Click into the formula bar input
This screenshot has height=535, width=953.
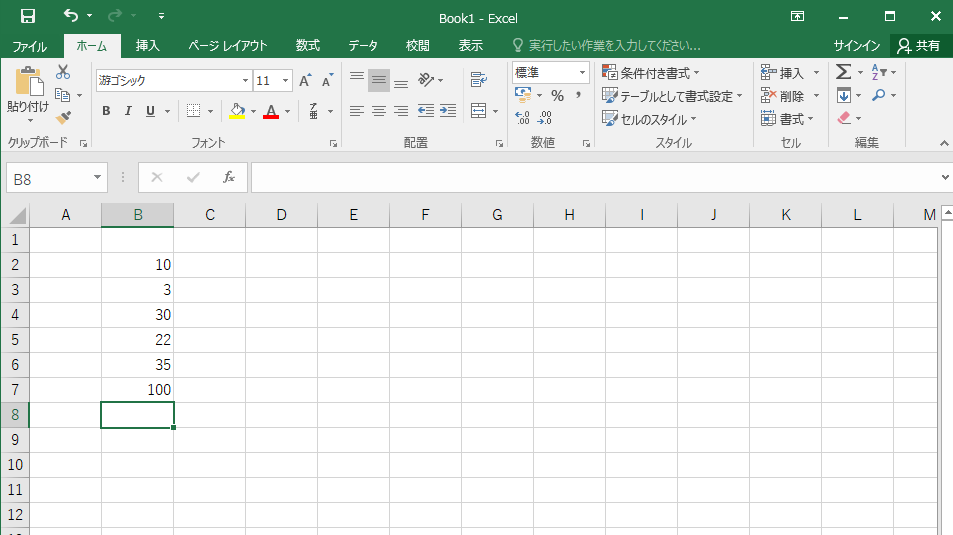pos(595,178)
